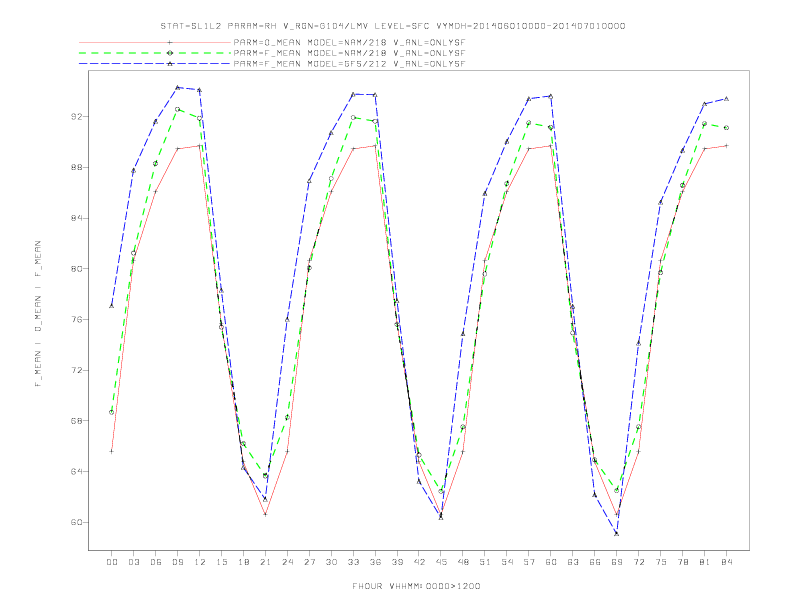Click x-axis forecast hour label 66
Viewport: 792px width, 612px height.
[595, 562]
